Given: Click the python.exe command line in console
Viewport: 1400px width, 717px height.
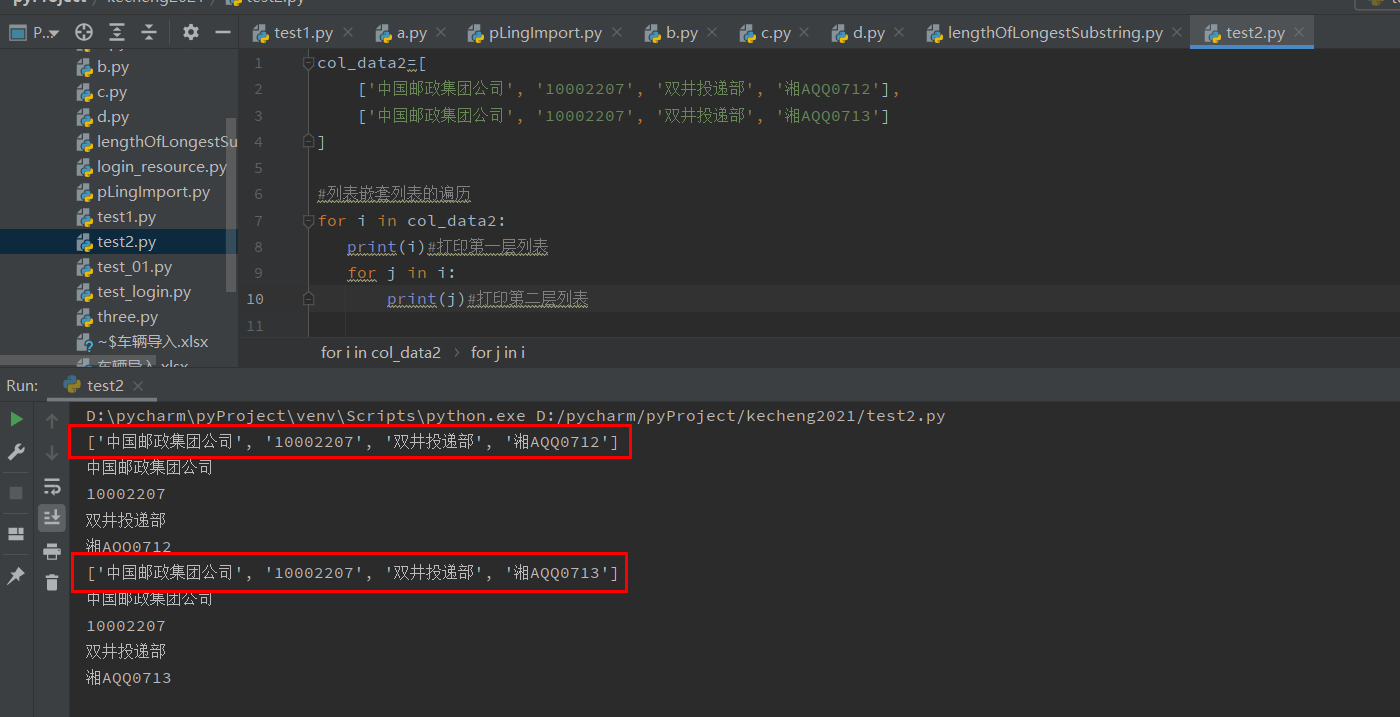Looking at the screenshot, I should click(x=516, y=416).
